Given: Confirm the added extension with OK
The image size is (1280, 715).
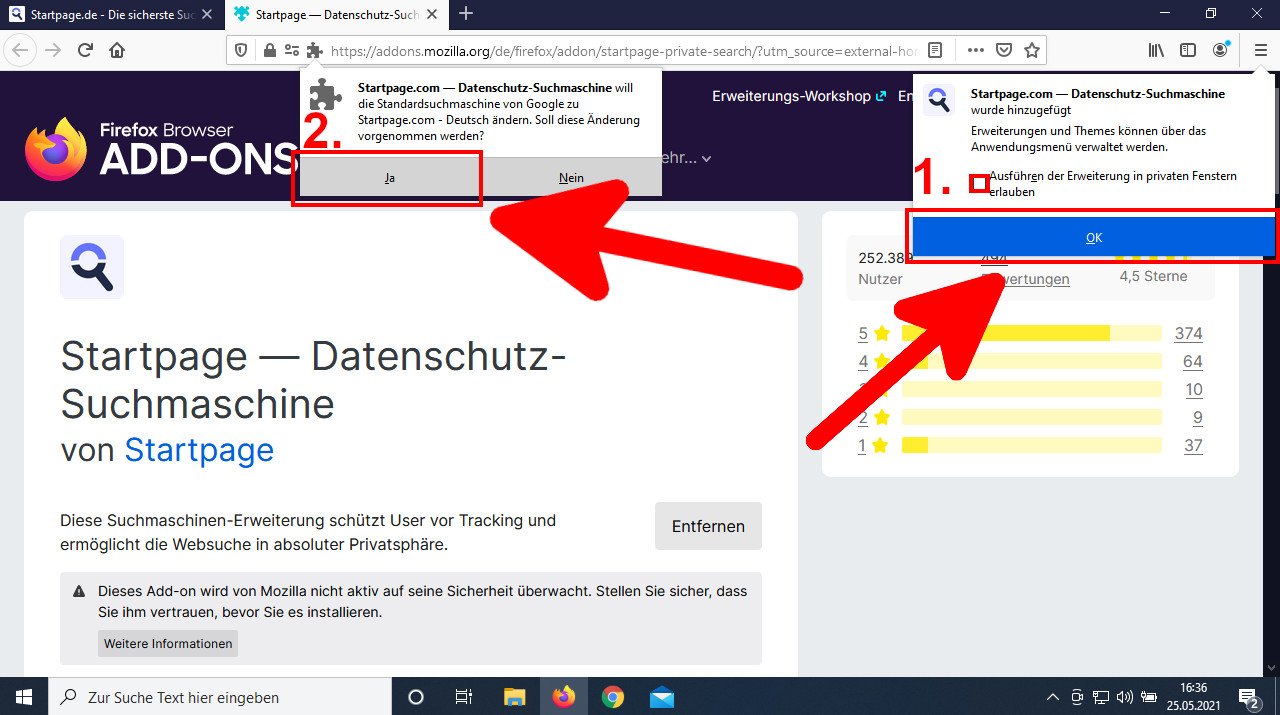Looking at the screenshot, I should [1094, 237].
